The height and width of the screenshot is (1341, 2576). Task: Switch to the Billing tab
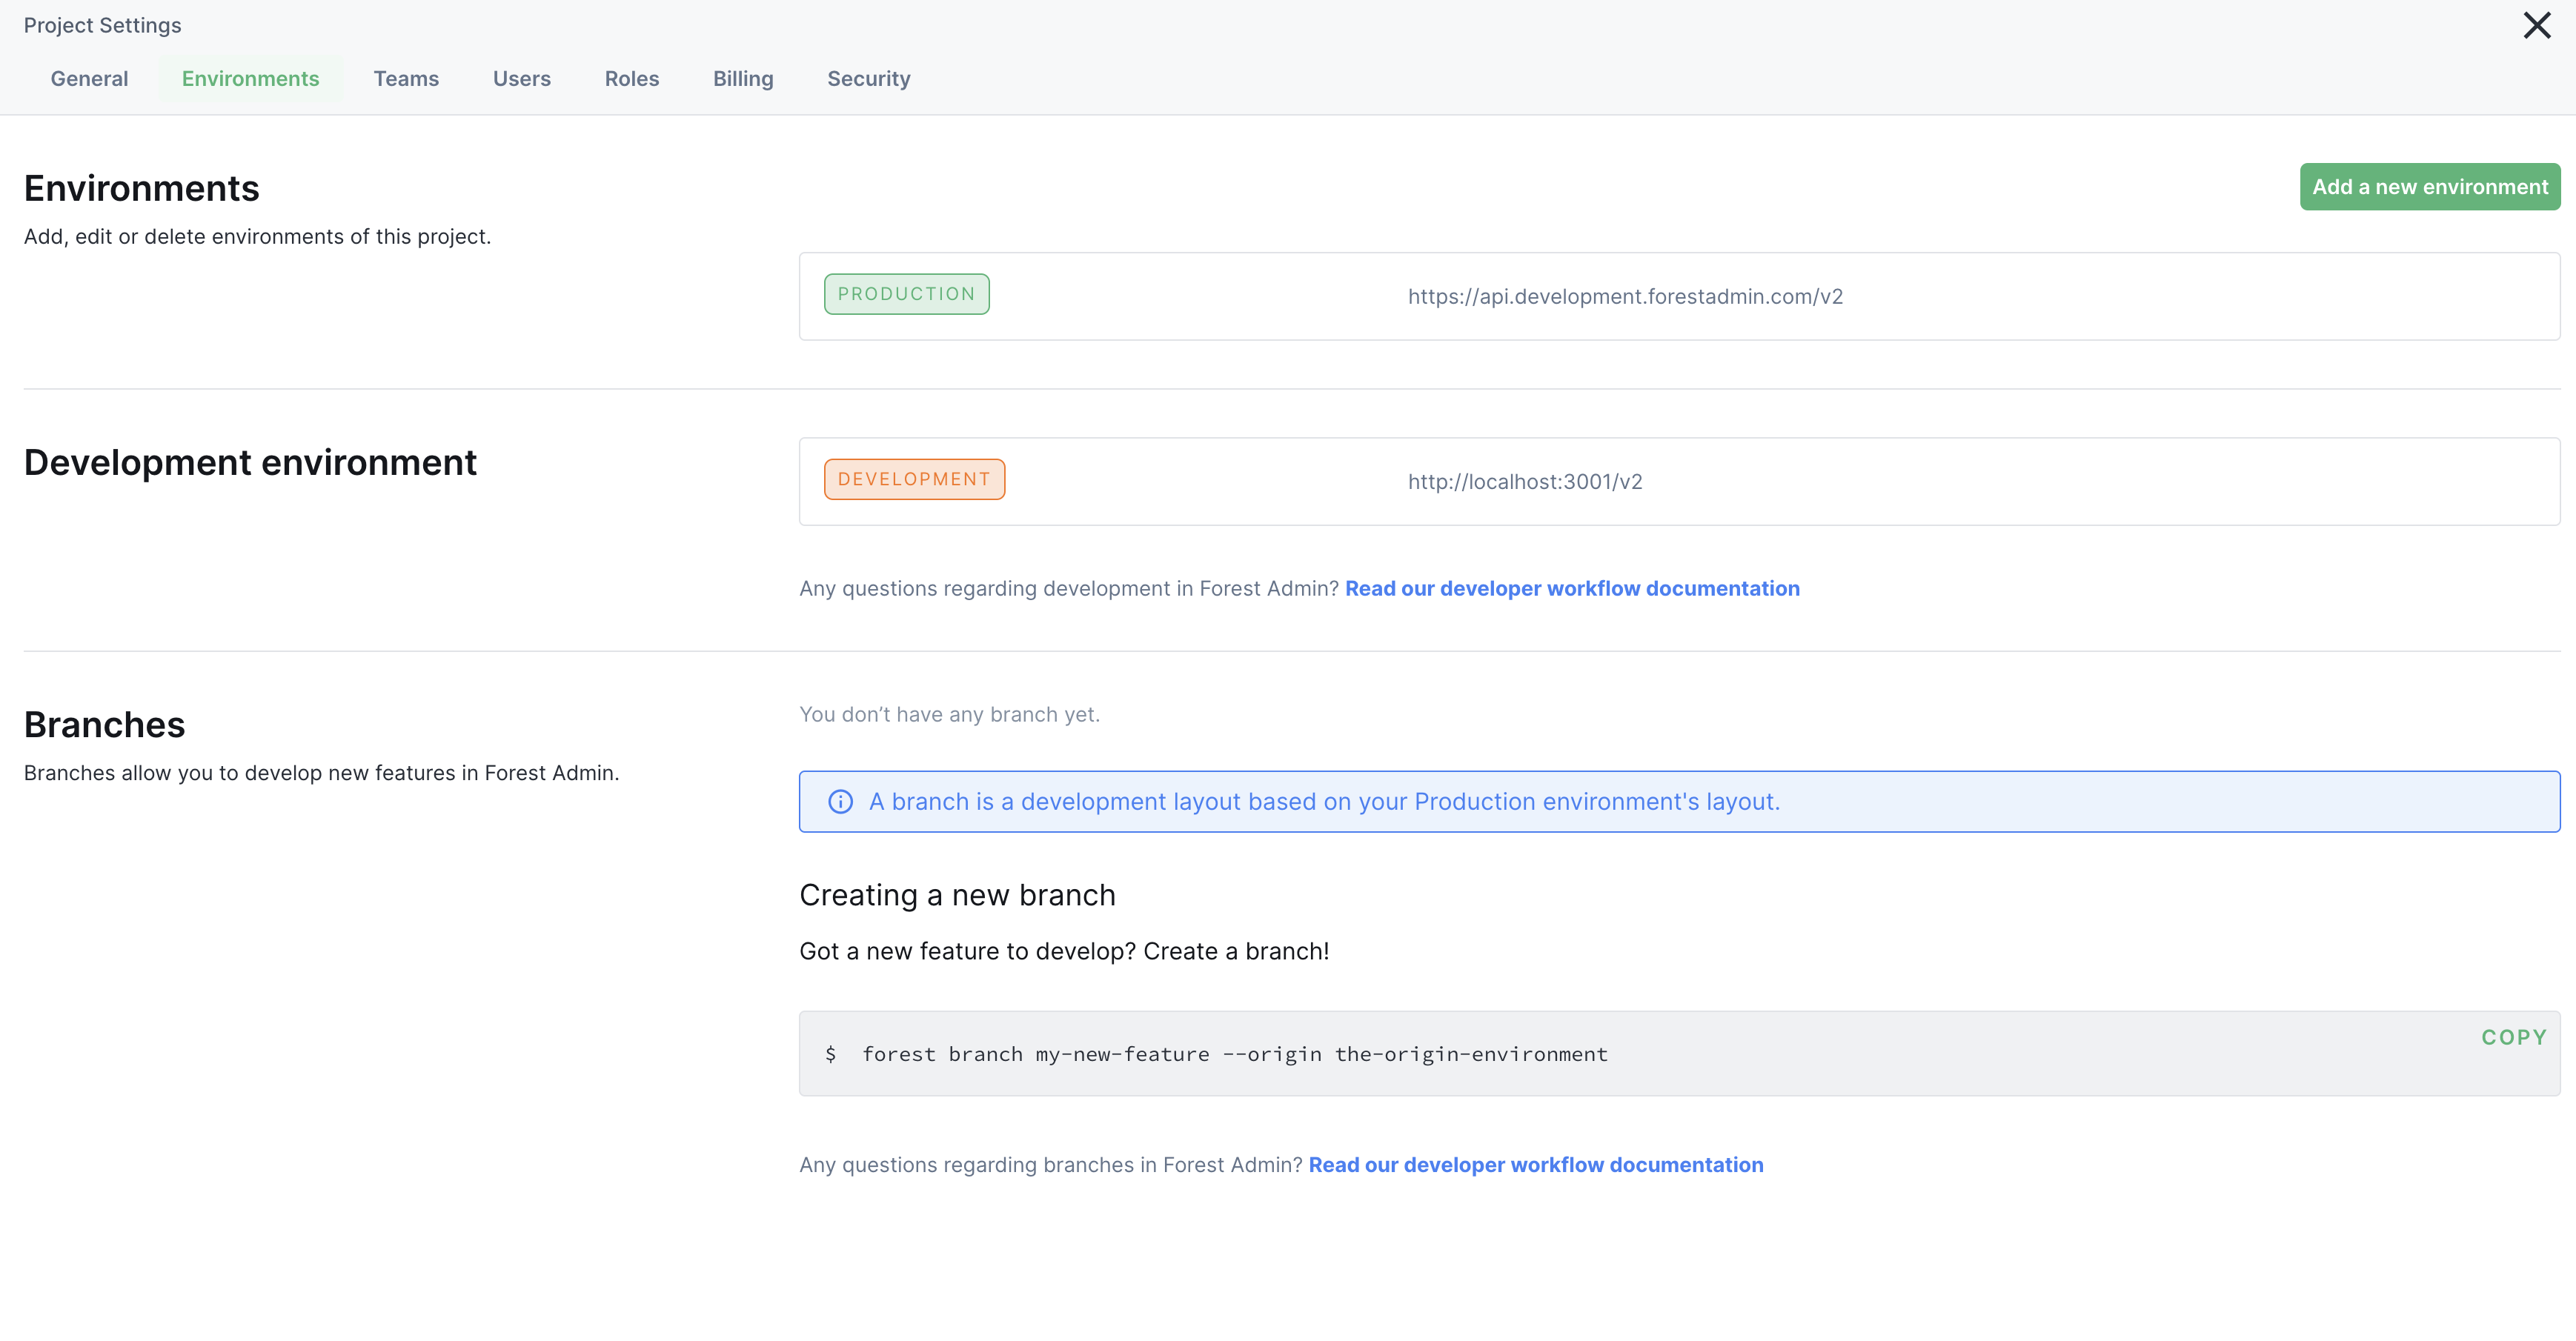tap(742, 79)
